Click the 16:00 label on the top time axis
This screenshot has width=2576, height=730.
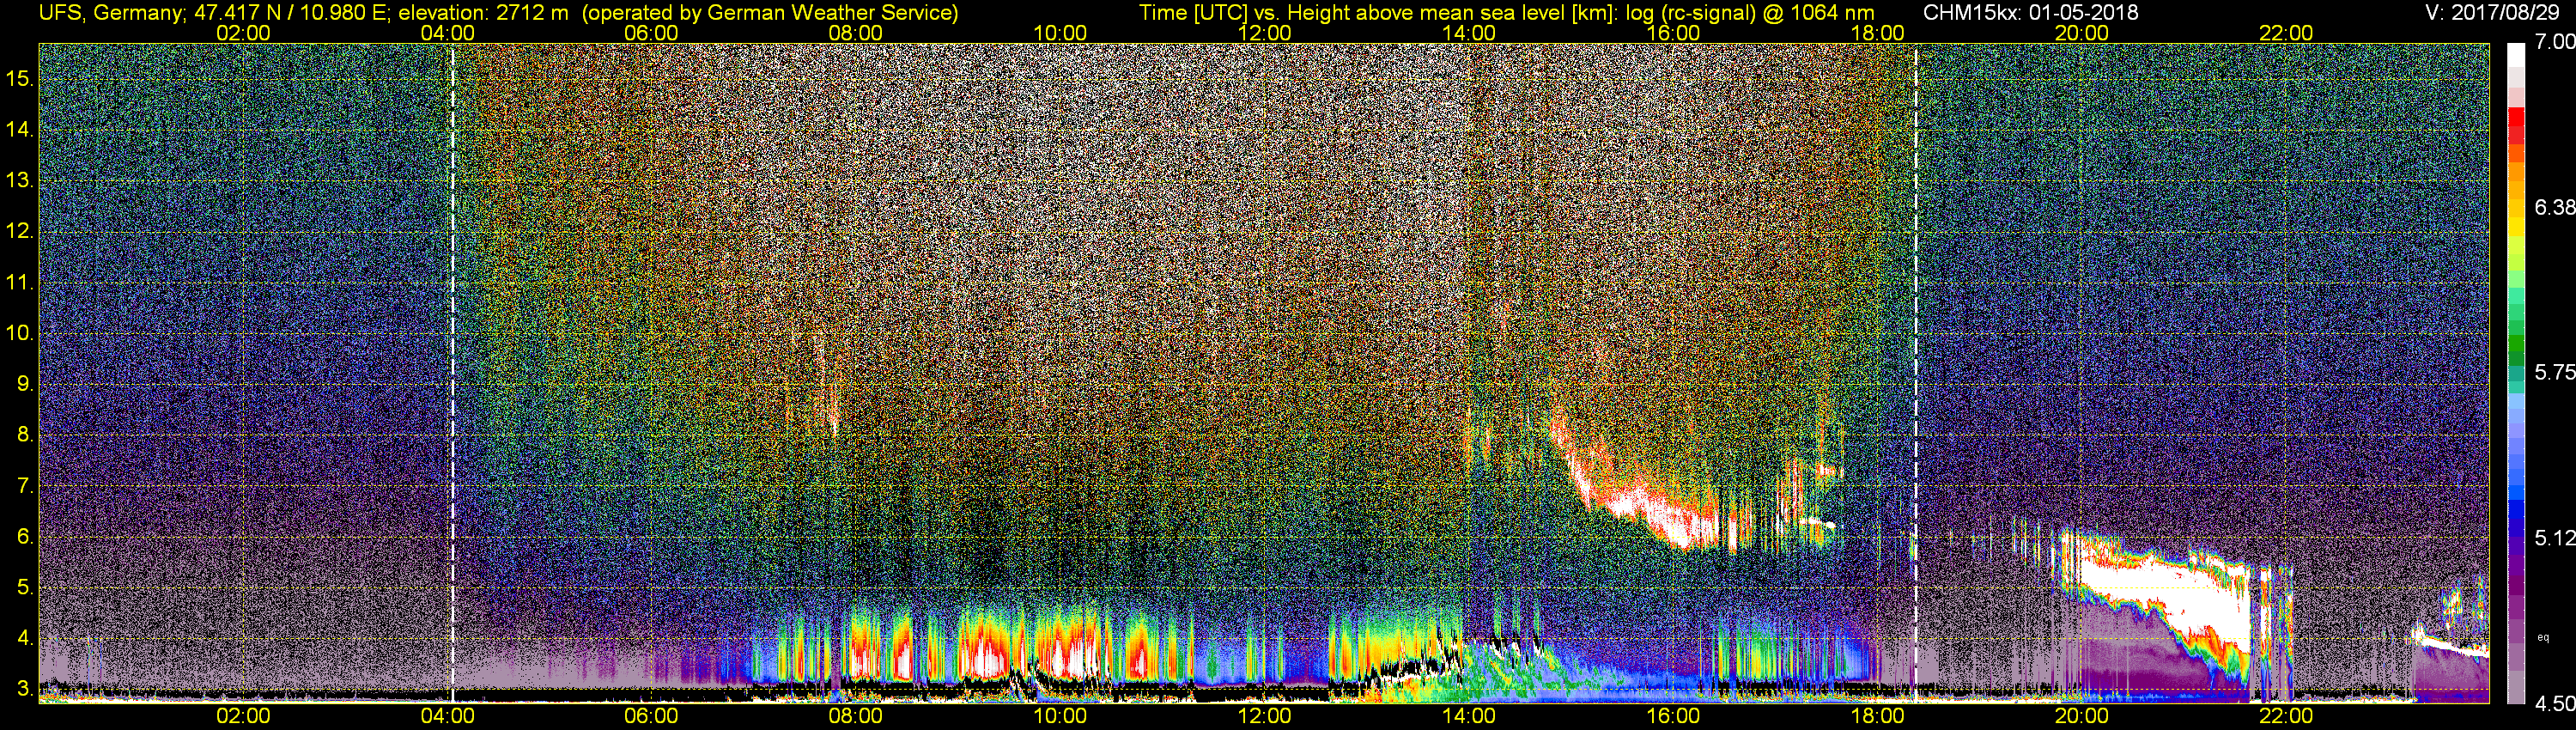pos(1673,33)
